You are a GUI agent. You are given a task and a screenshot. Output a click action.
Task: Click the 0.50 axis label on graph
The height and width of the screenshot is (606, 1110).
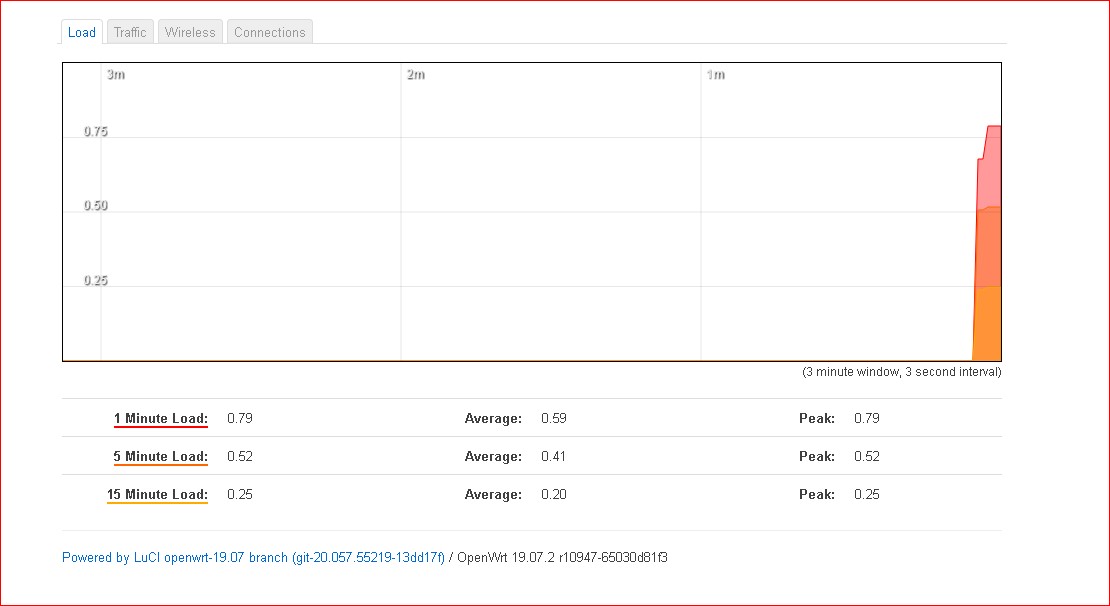96,206
